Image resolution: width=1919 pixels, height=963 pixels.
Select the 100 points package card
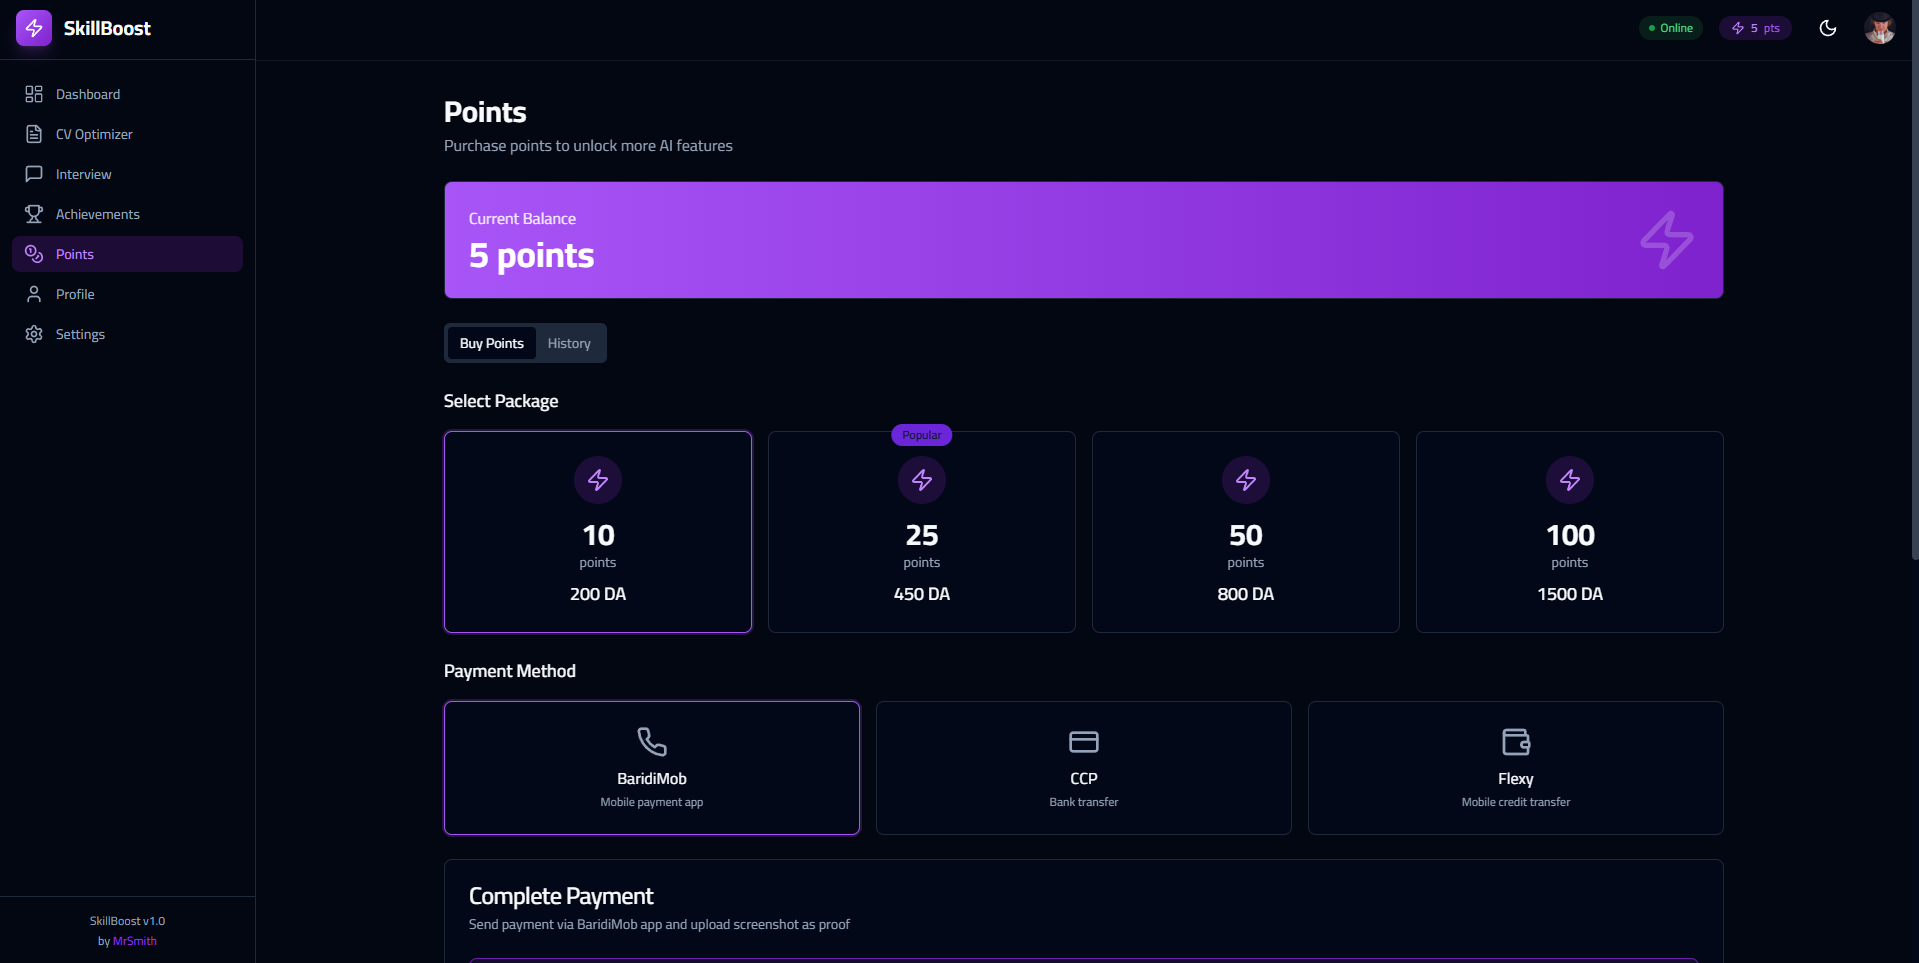[x=1569, y=532]
